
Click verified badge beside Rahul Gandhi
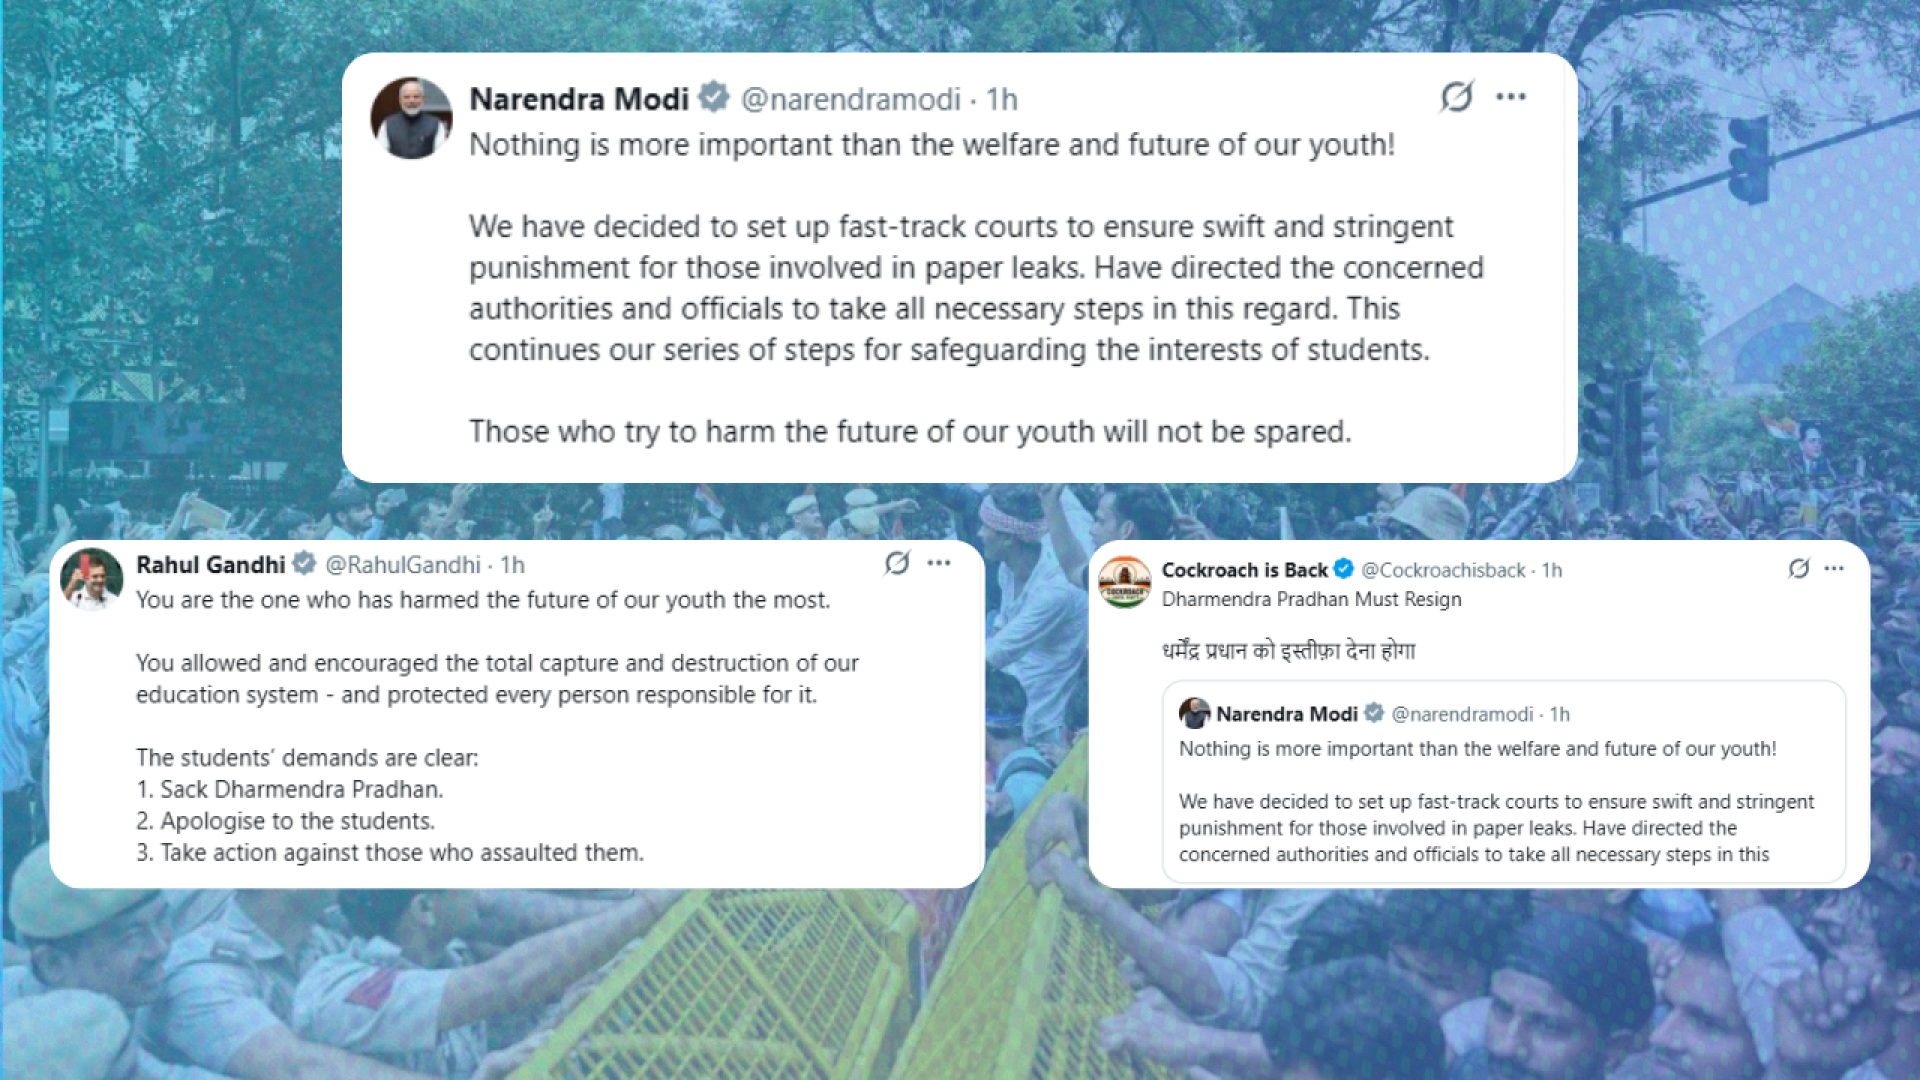tap(305, 564)
